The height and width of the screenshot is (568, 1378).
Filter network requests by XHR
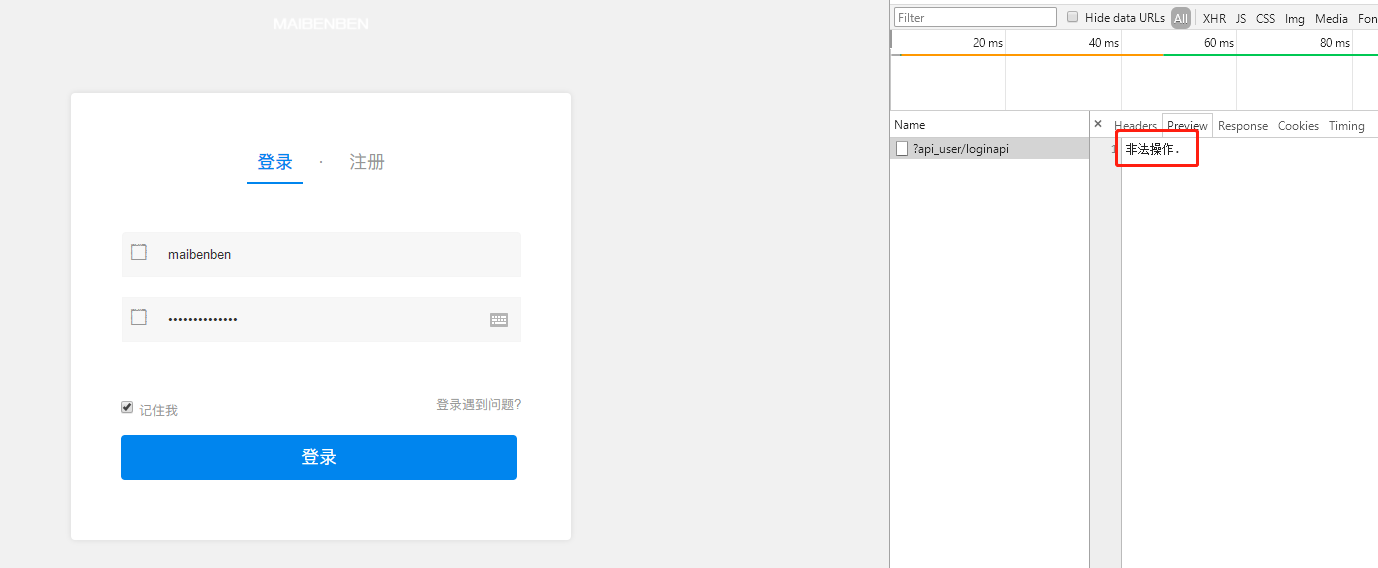pos(1214,18)
